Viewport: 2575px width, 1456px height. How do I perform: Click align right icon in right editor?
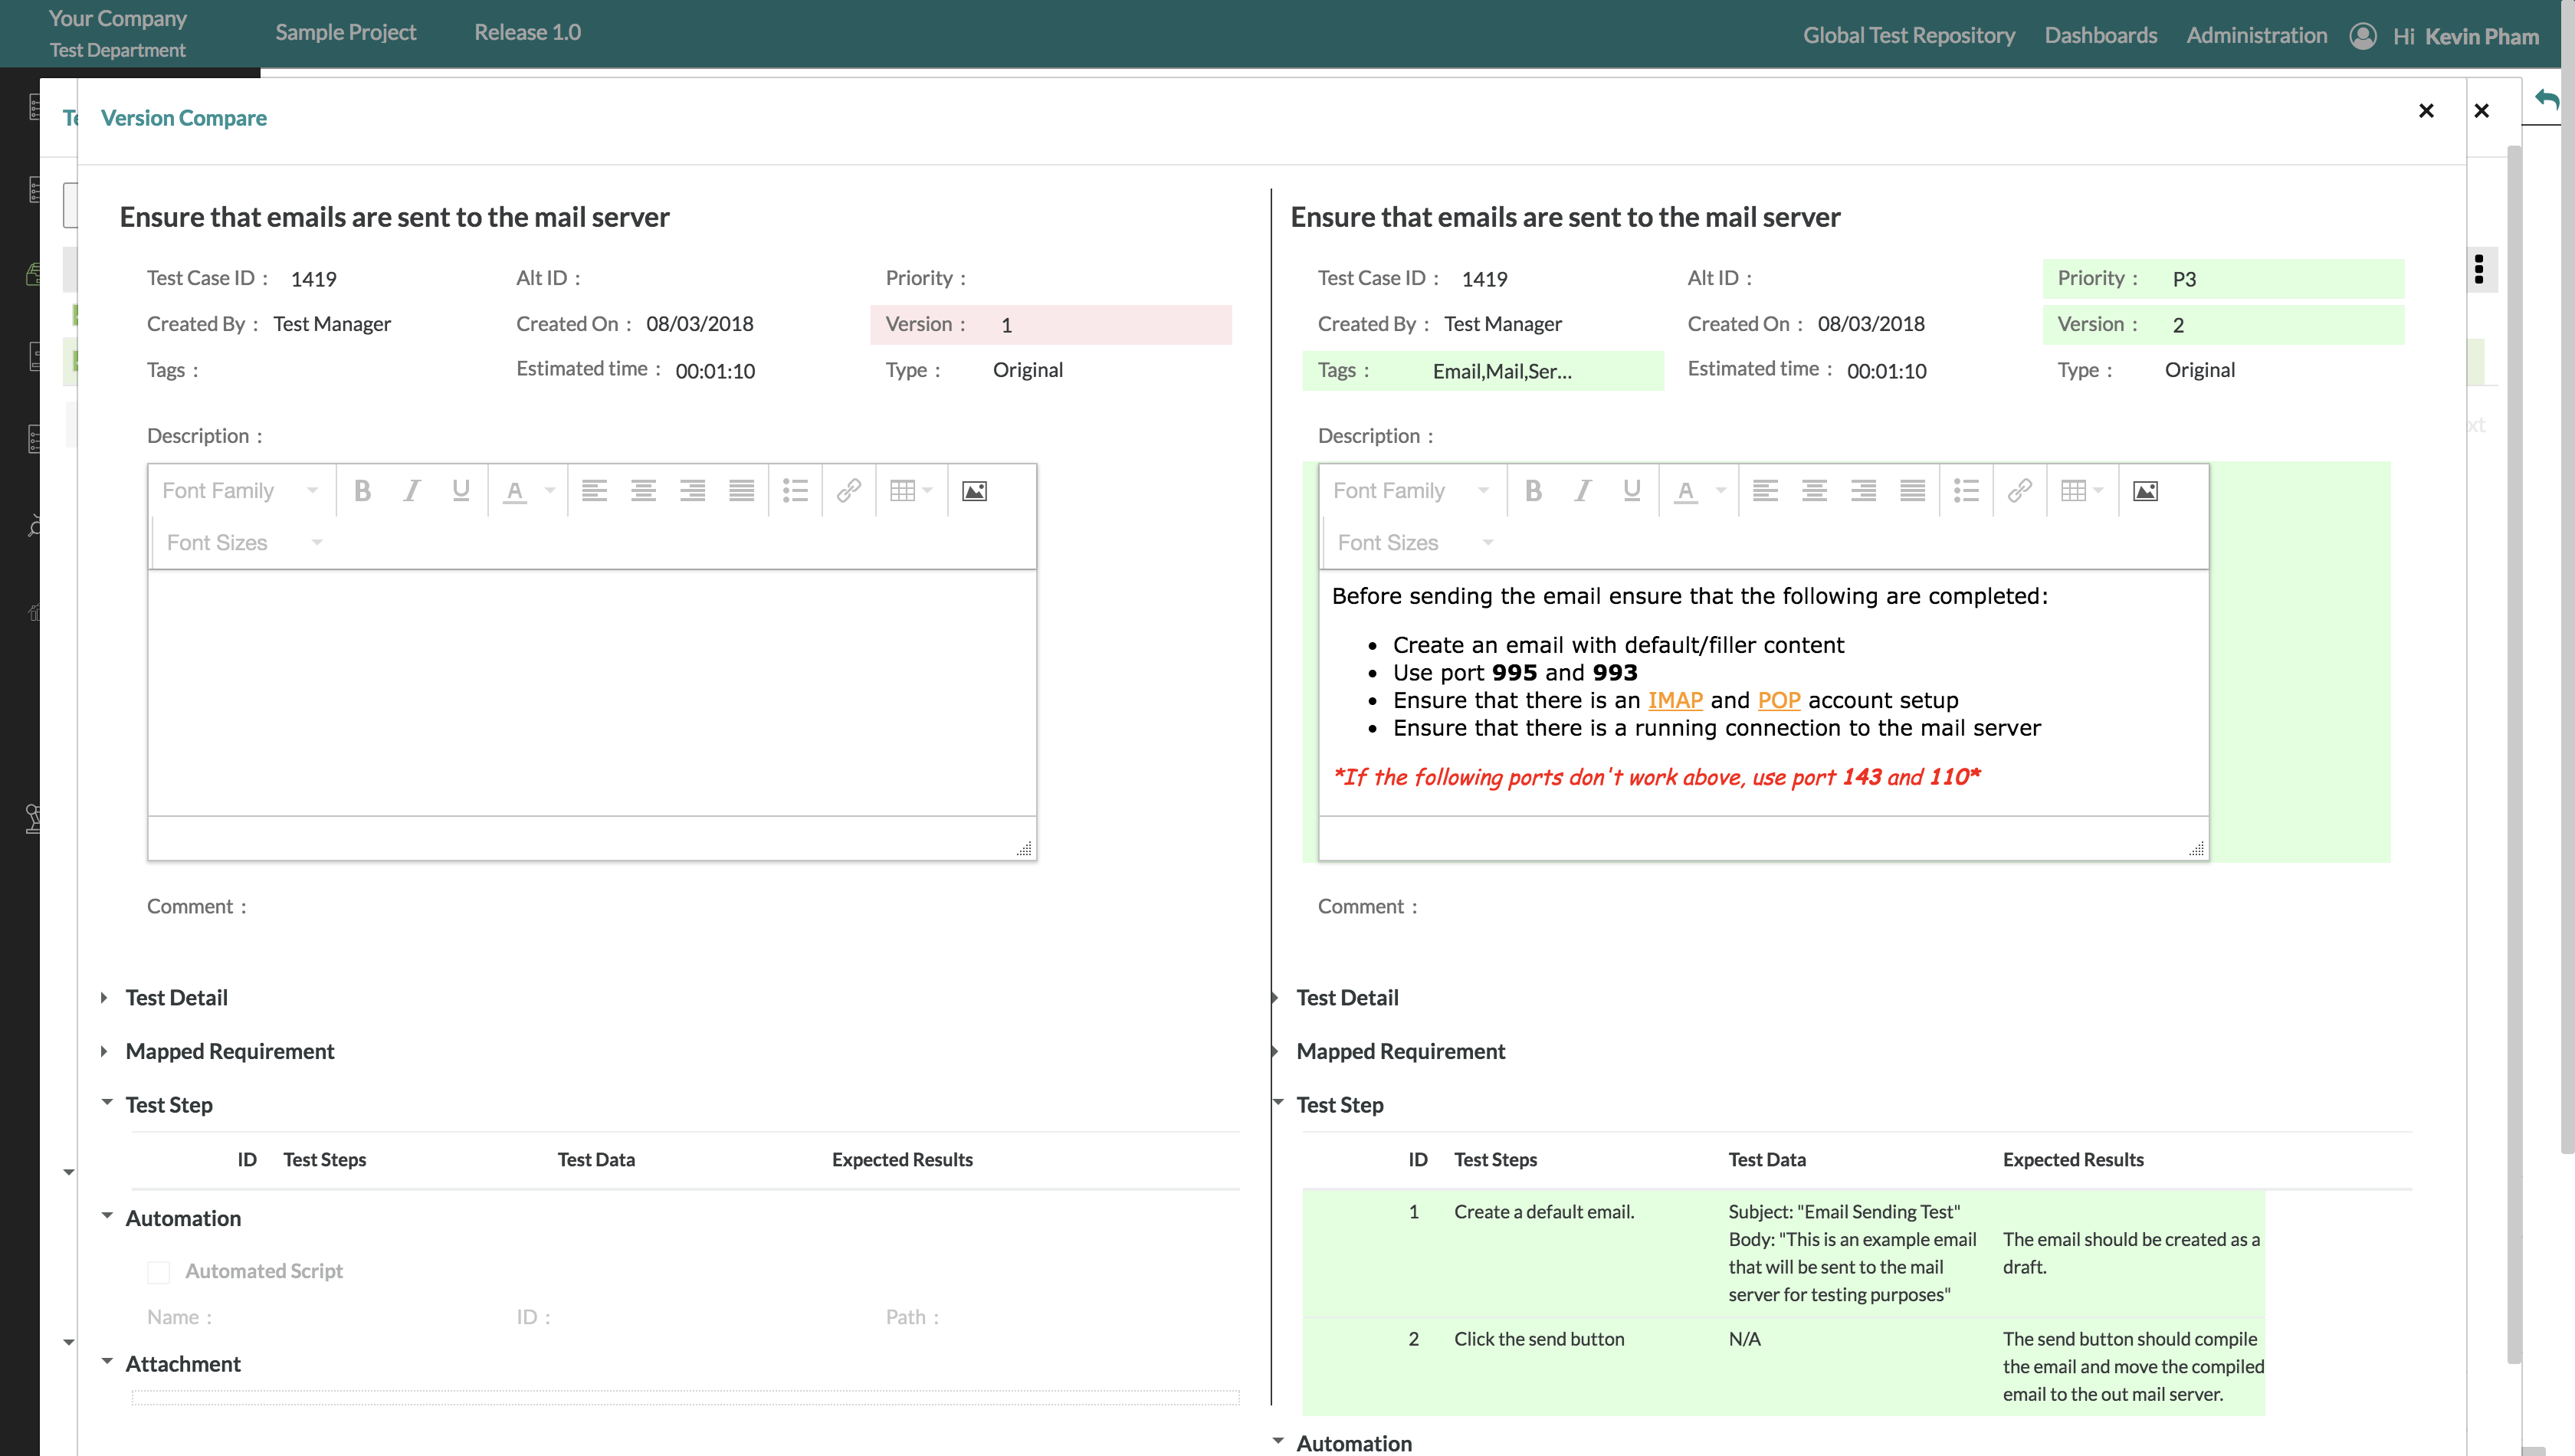pyautogui.click(x=1863, y=491)
